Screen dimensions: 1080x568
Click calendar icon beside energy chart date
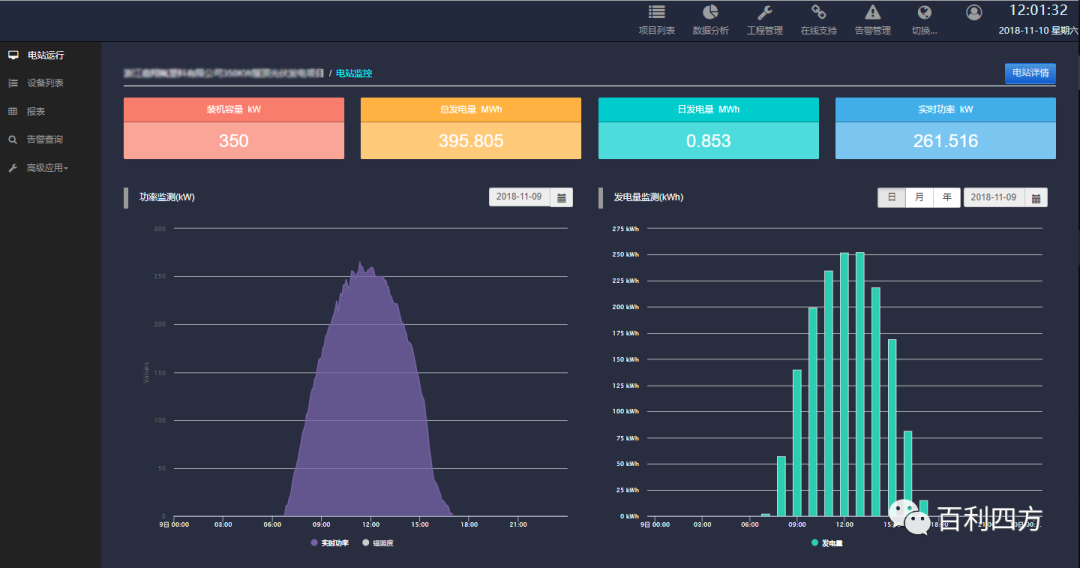coord(1036,198)
